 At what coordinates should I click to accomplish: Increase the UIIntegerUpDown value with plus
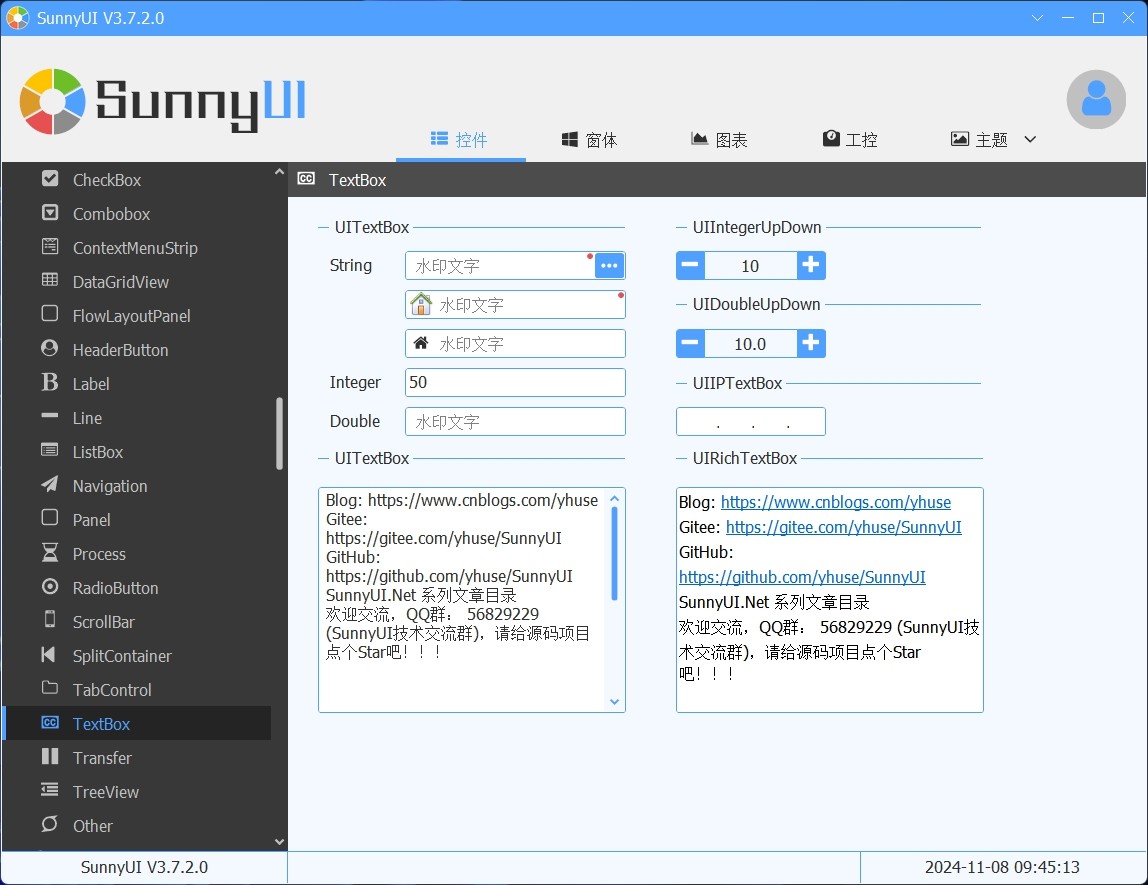click(x=811, y=265)
